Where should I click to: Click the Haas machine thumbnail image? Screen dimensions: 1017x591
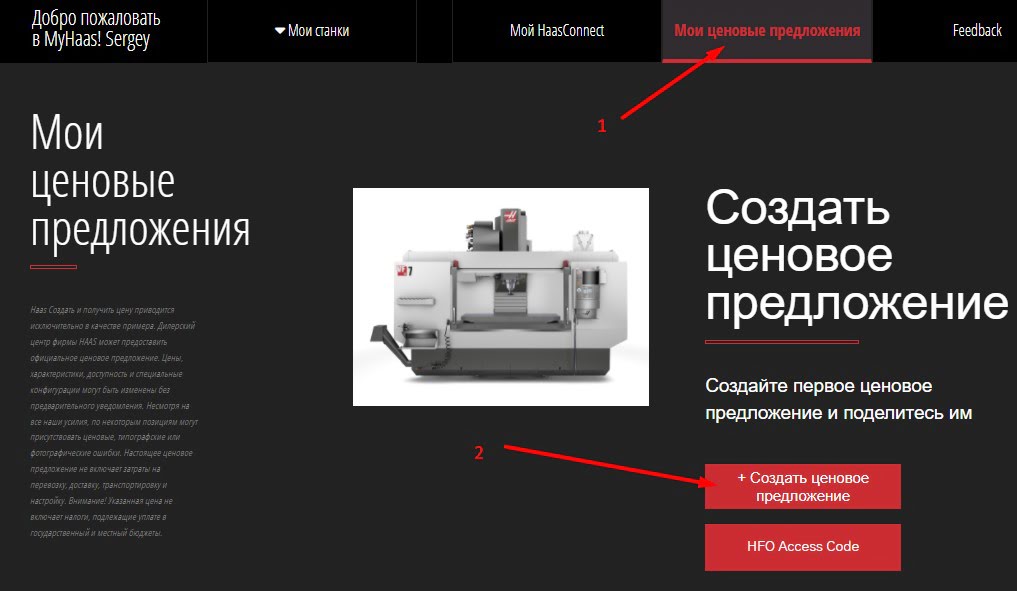click(x=501, y=297)
